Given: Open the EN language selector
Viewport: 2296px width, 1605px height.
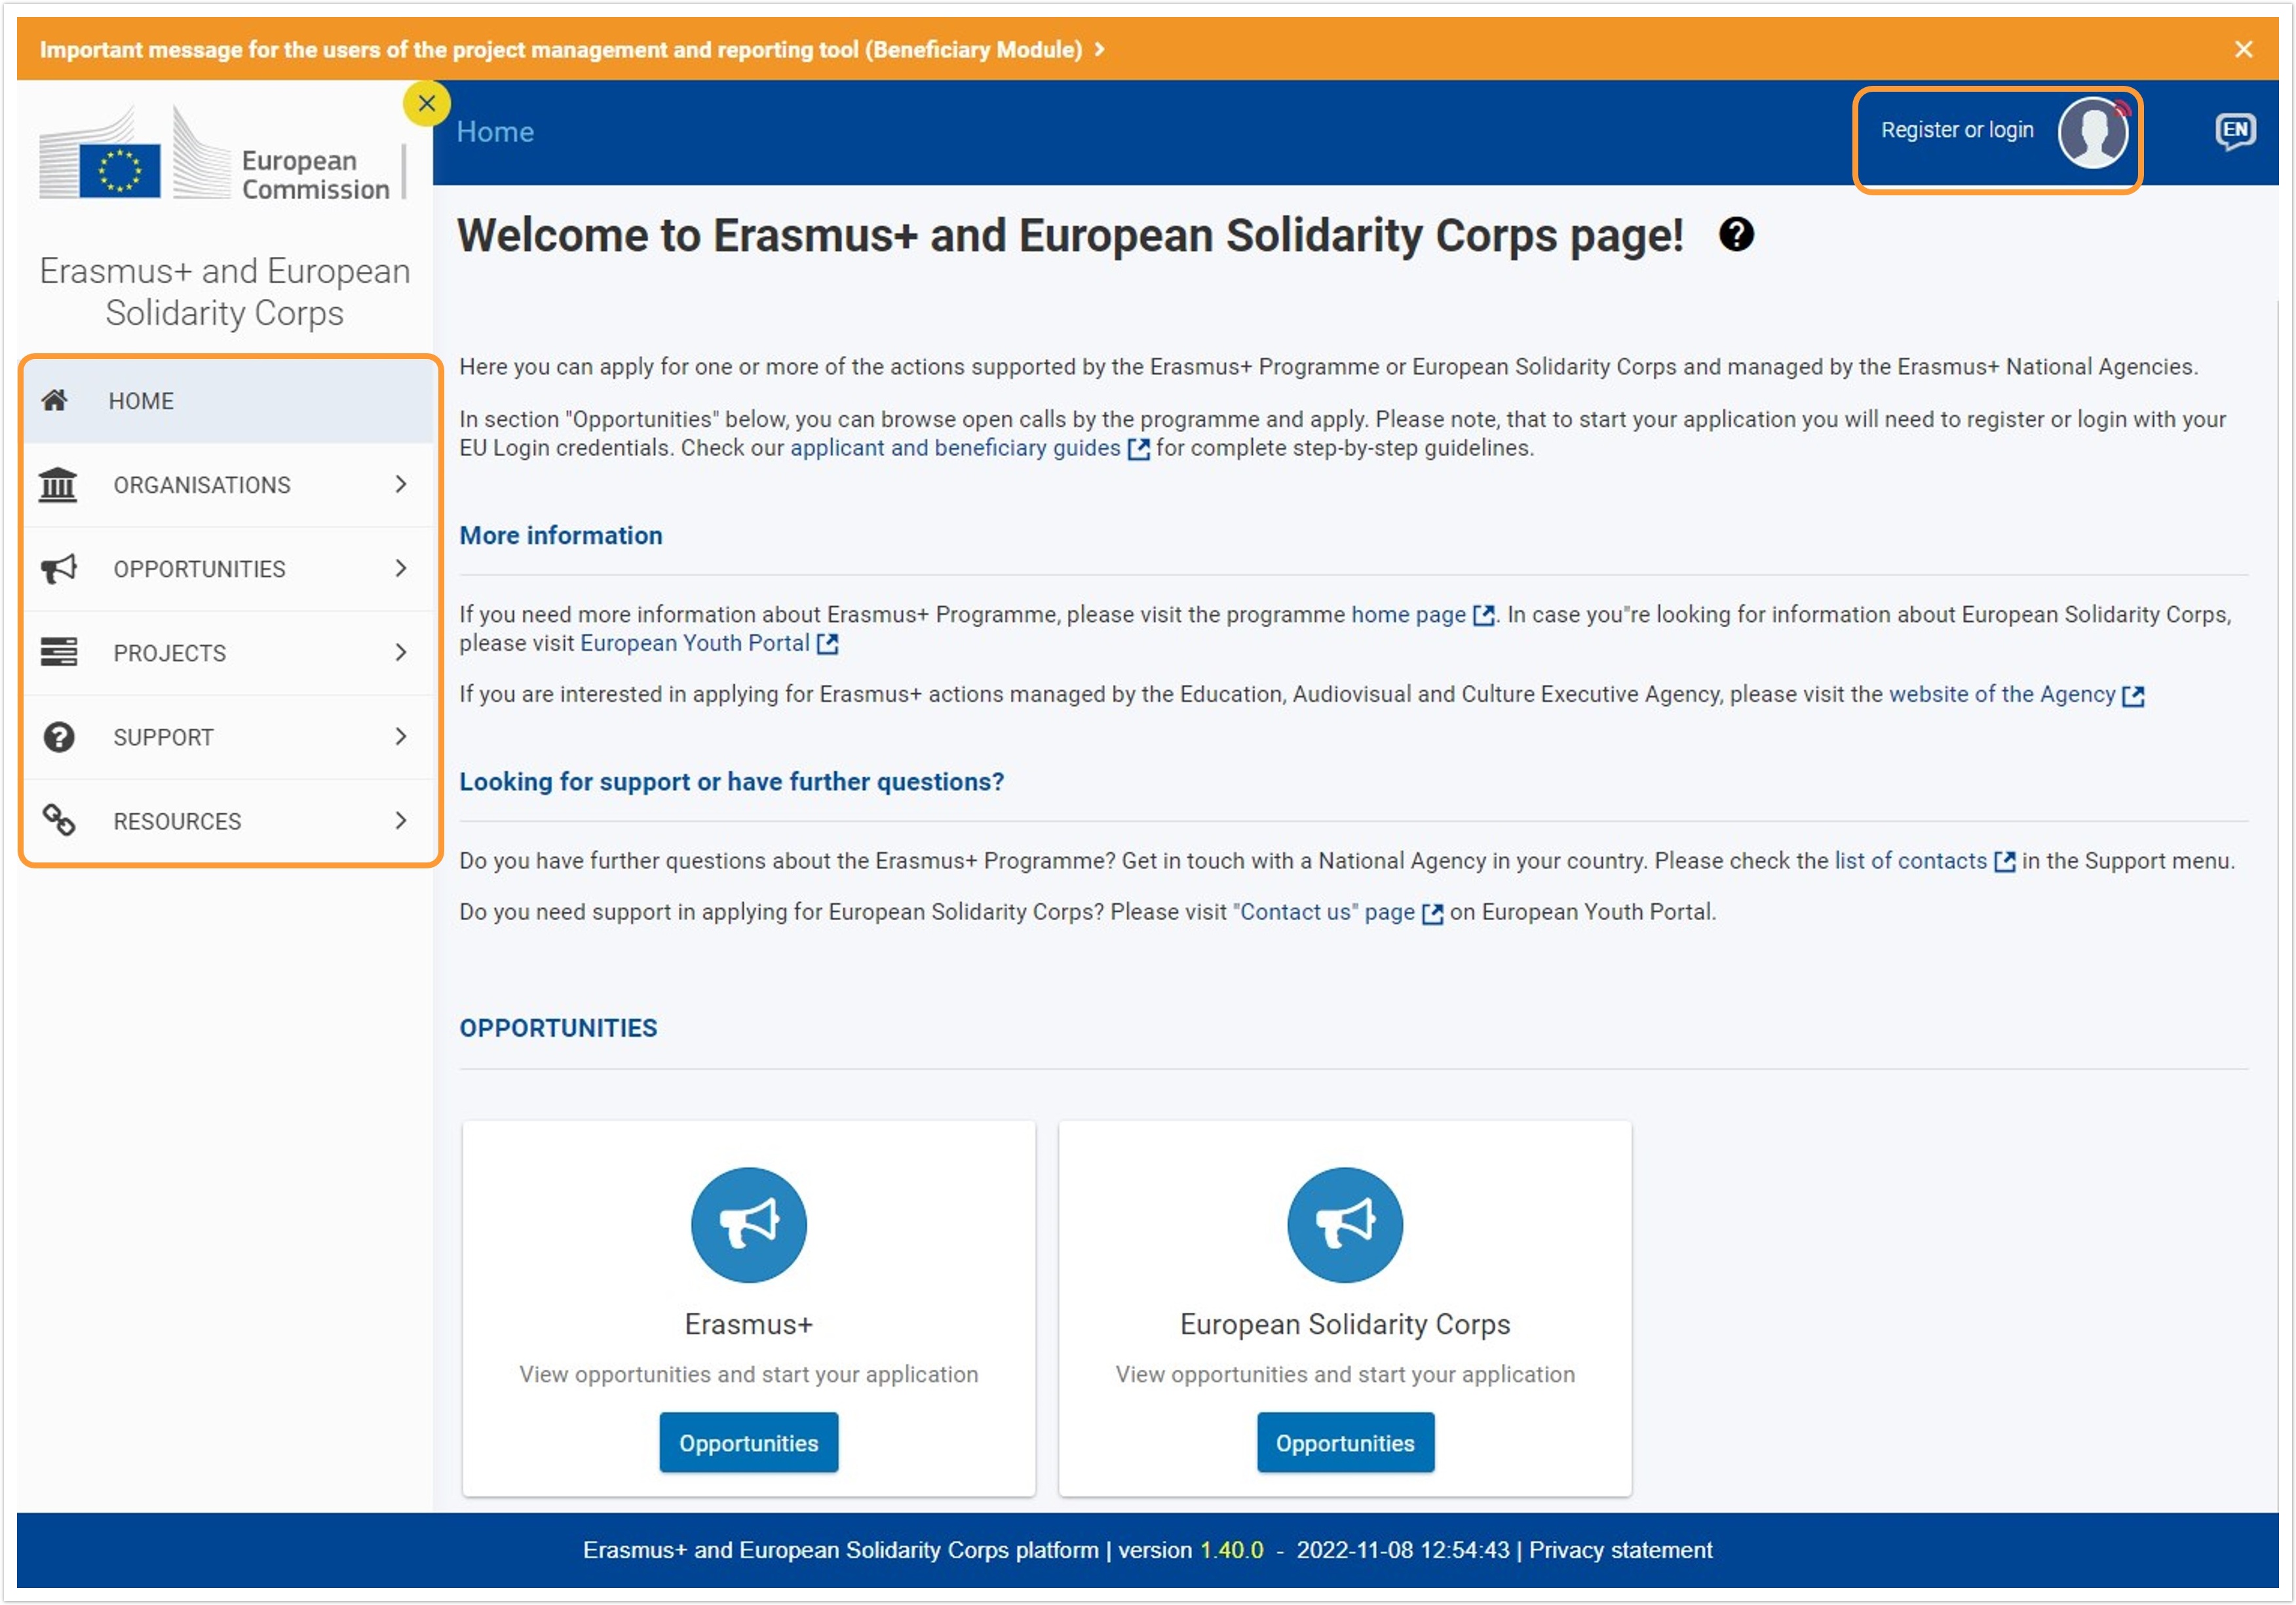Looking at the screenshot, I should (x=2235, y=131).
